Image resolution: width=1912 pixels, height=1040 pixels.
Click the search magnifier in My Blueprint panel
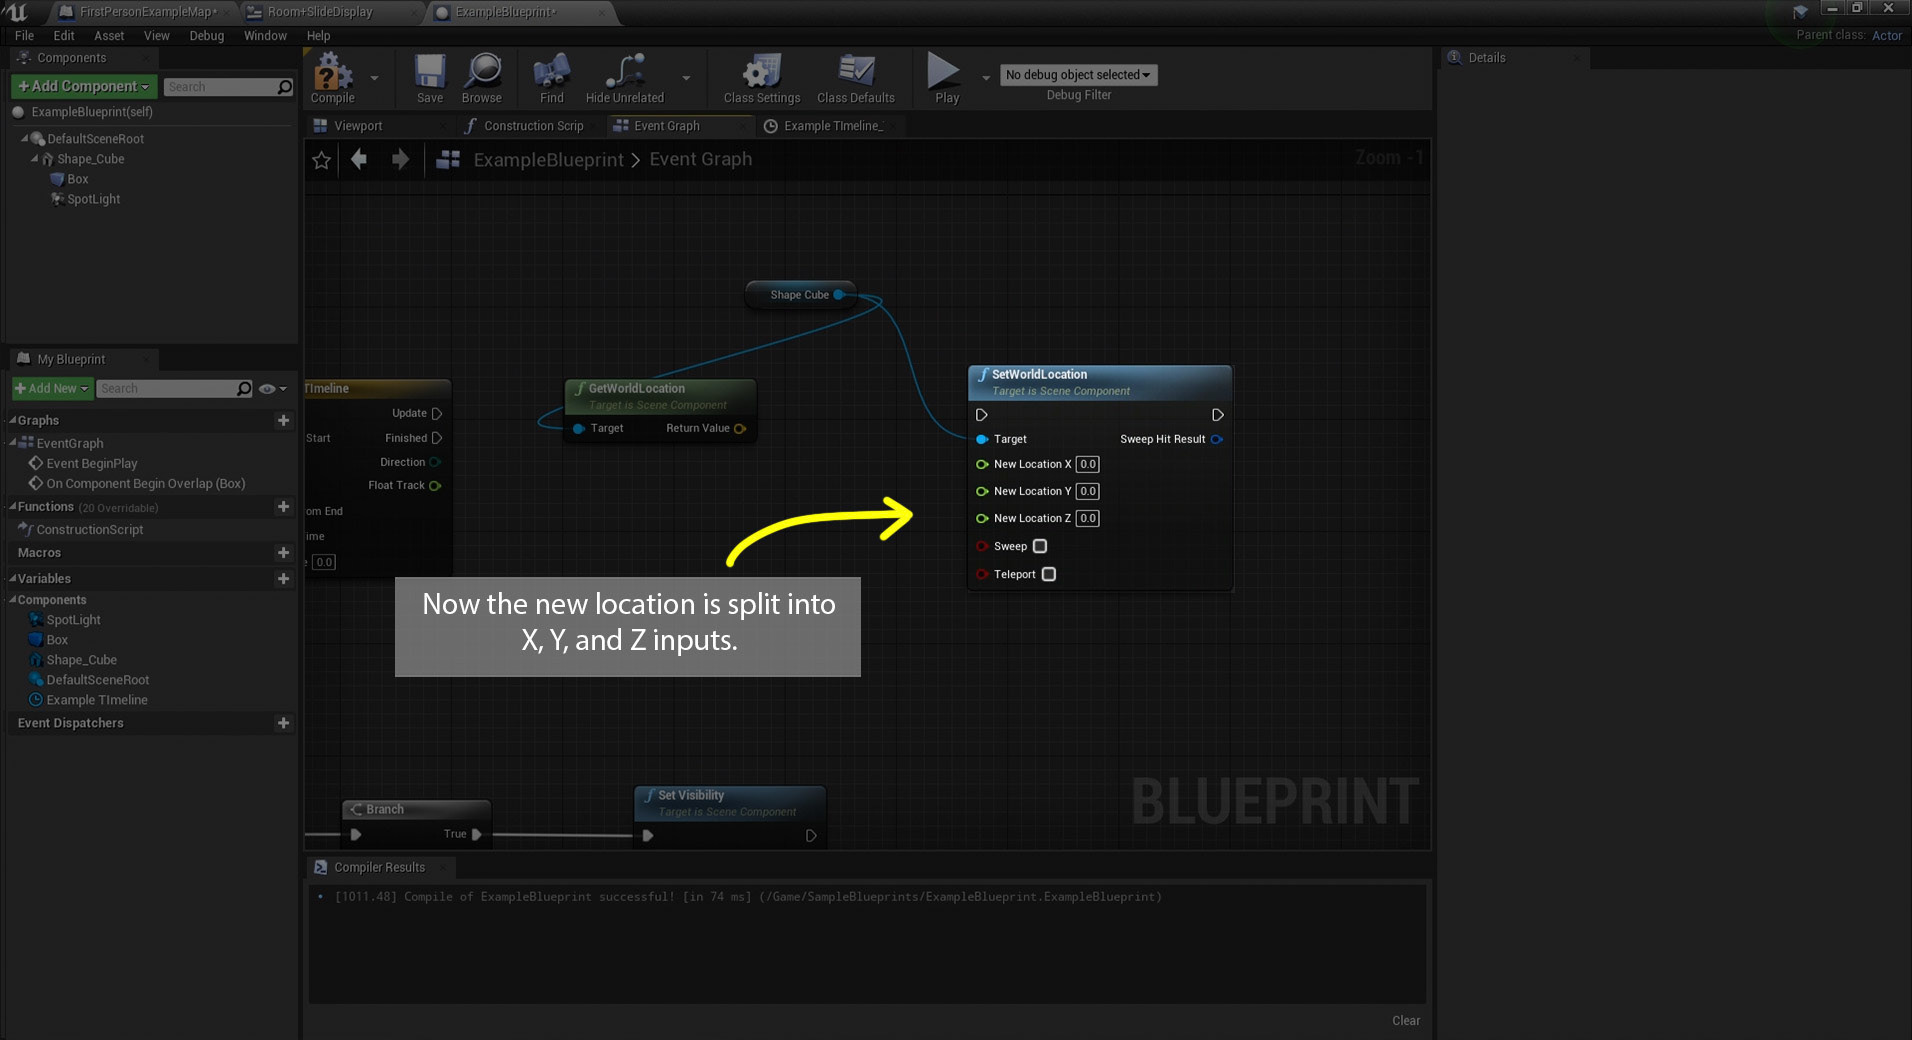pos(244,389)
